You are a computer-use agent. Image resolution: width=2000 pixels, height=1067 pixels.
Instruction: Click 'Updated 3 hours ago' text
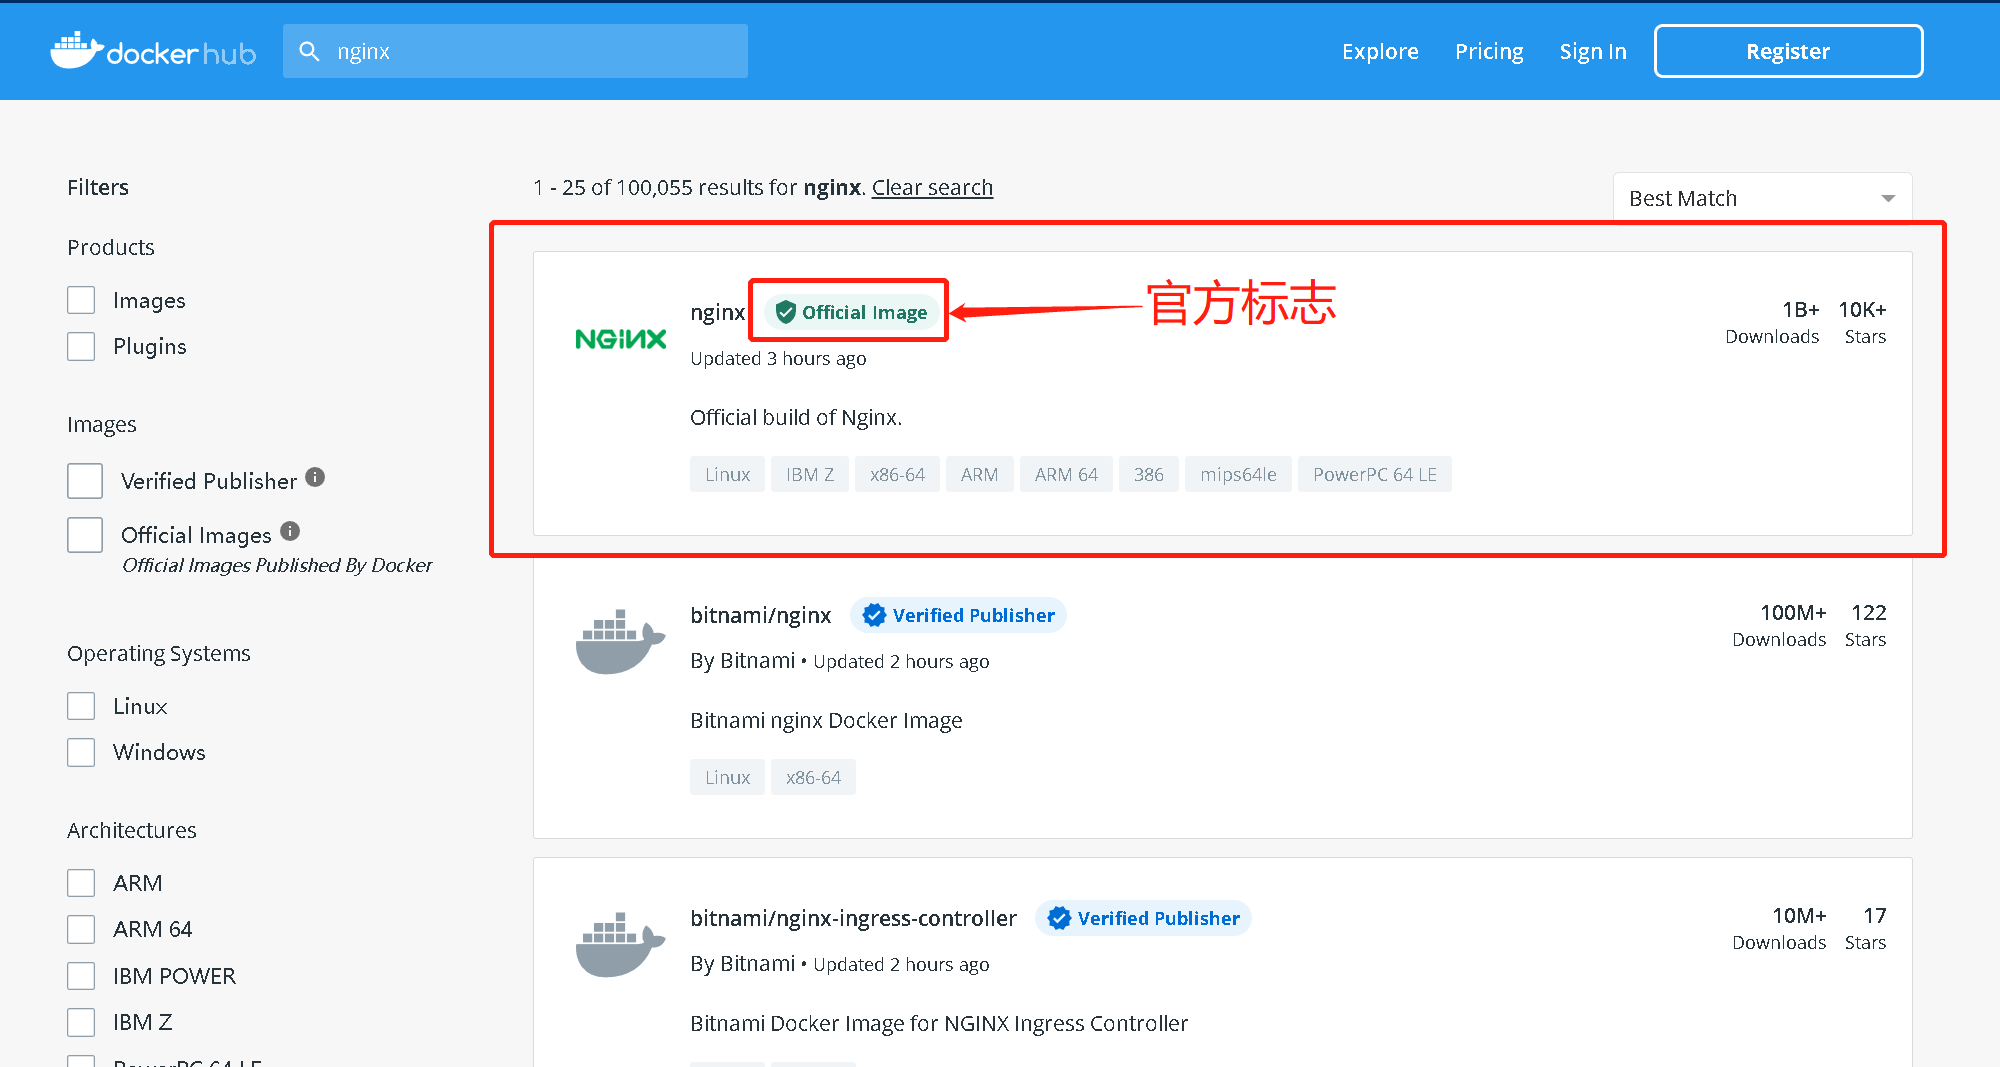pos(778,358)
